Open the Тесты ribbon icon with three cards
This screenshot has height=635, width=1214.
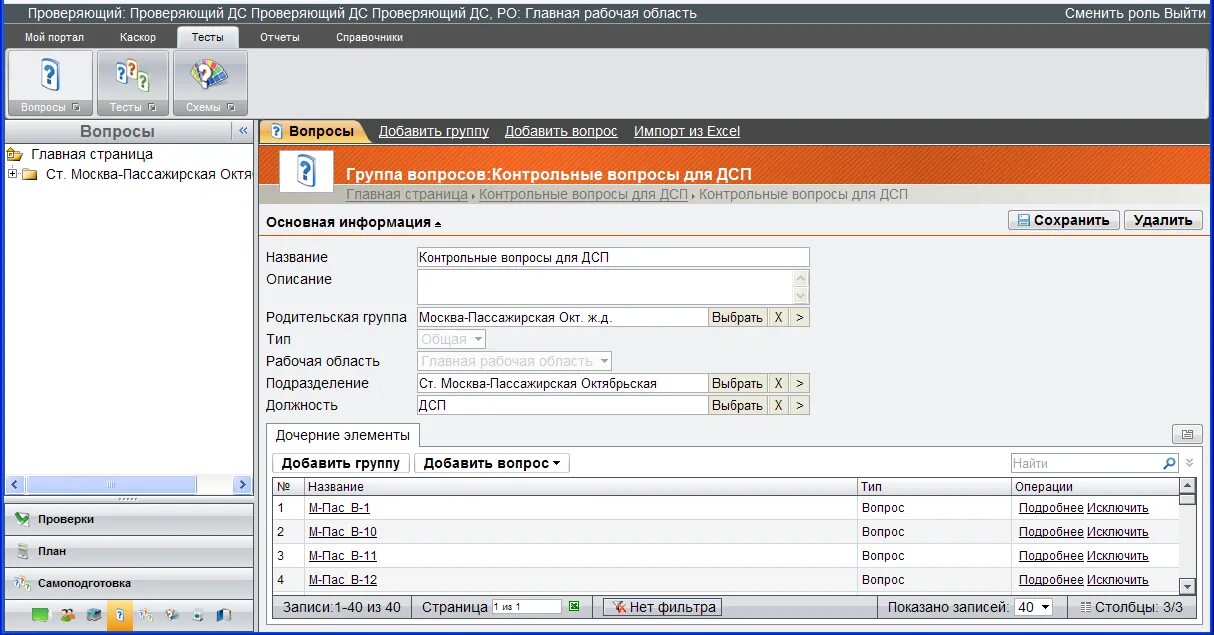132,83
